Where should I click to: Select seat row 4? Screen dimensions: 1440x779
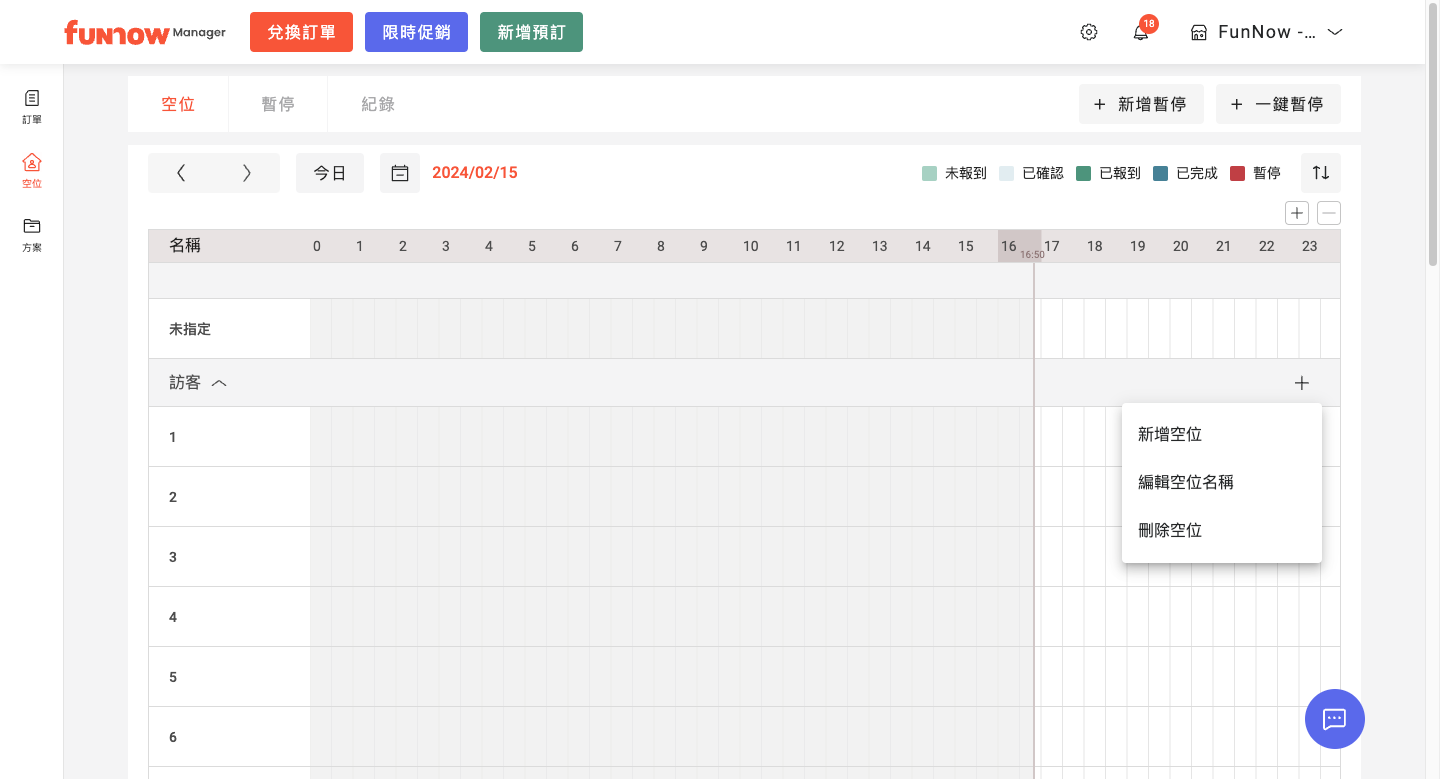tap(173, 617)
